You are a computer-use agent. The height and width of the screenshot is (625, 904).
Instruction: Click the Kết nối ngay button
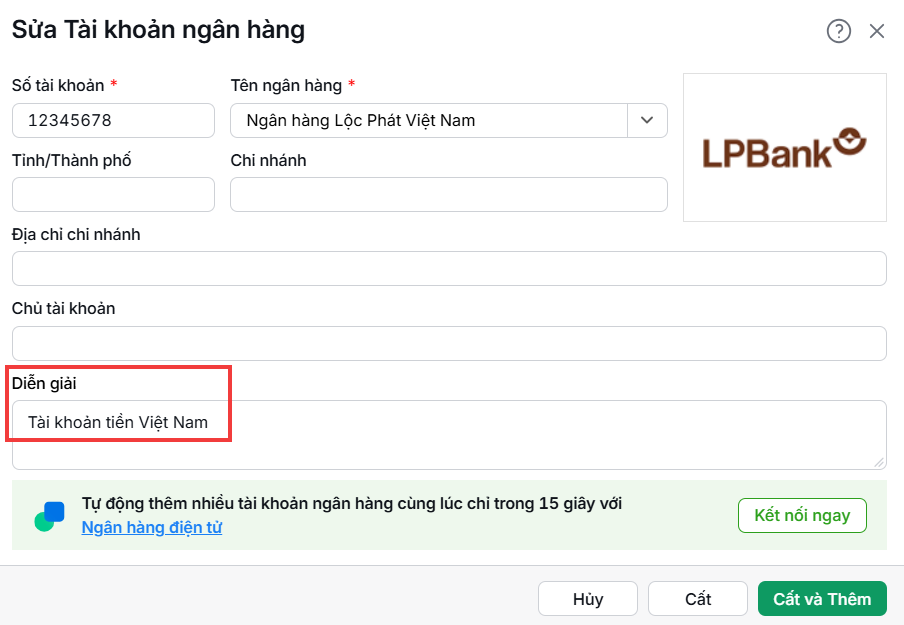[802, 515]
